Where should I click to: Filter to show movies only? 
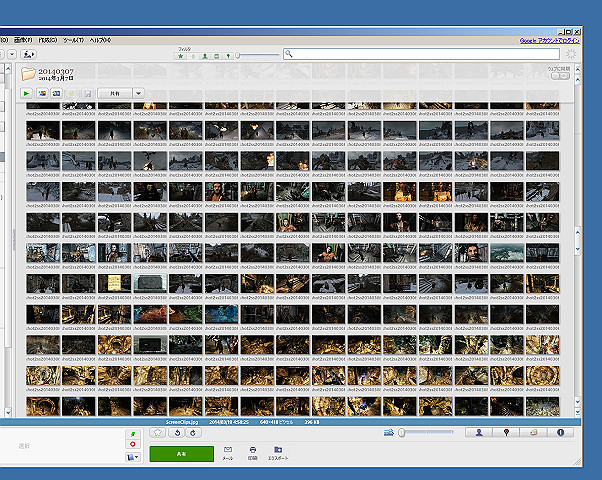tap(217, 56)
